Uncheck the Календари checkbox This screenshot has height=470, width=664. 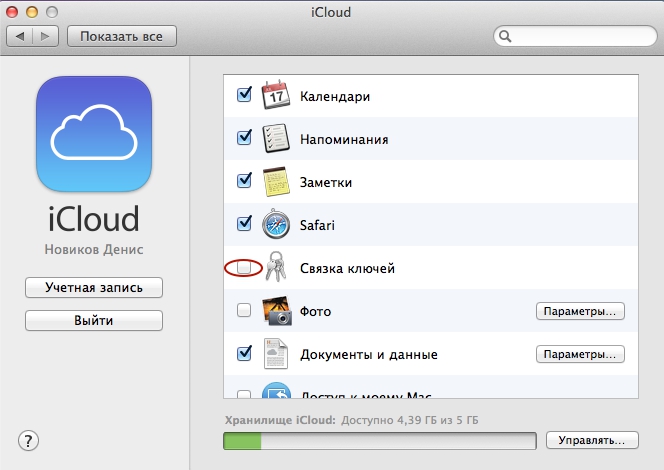pyautogui.click(x=244, y=97)
